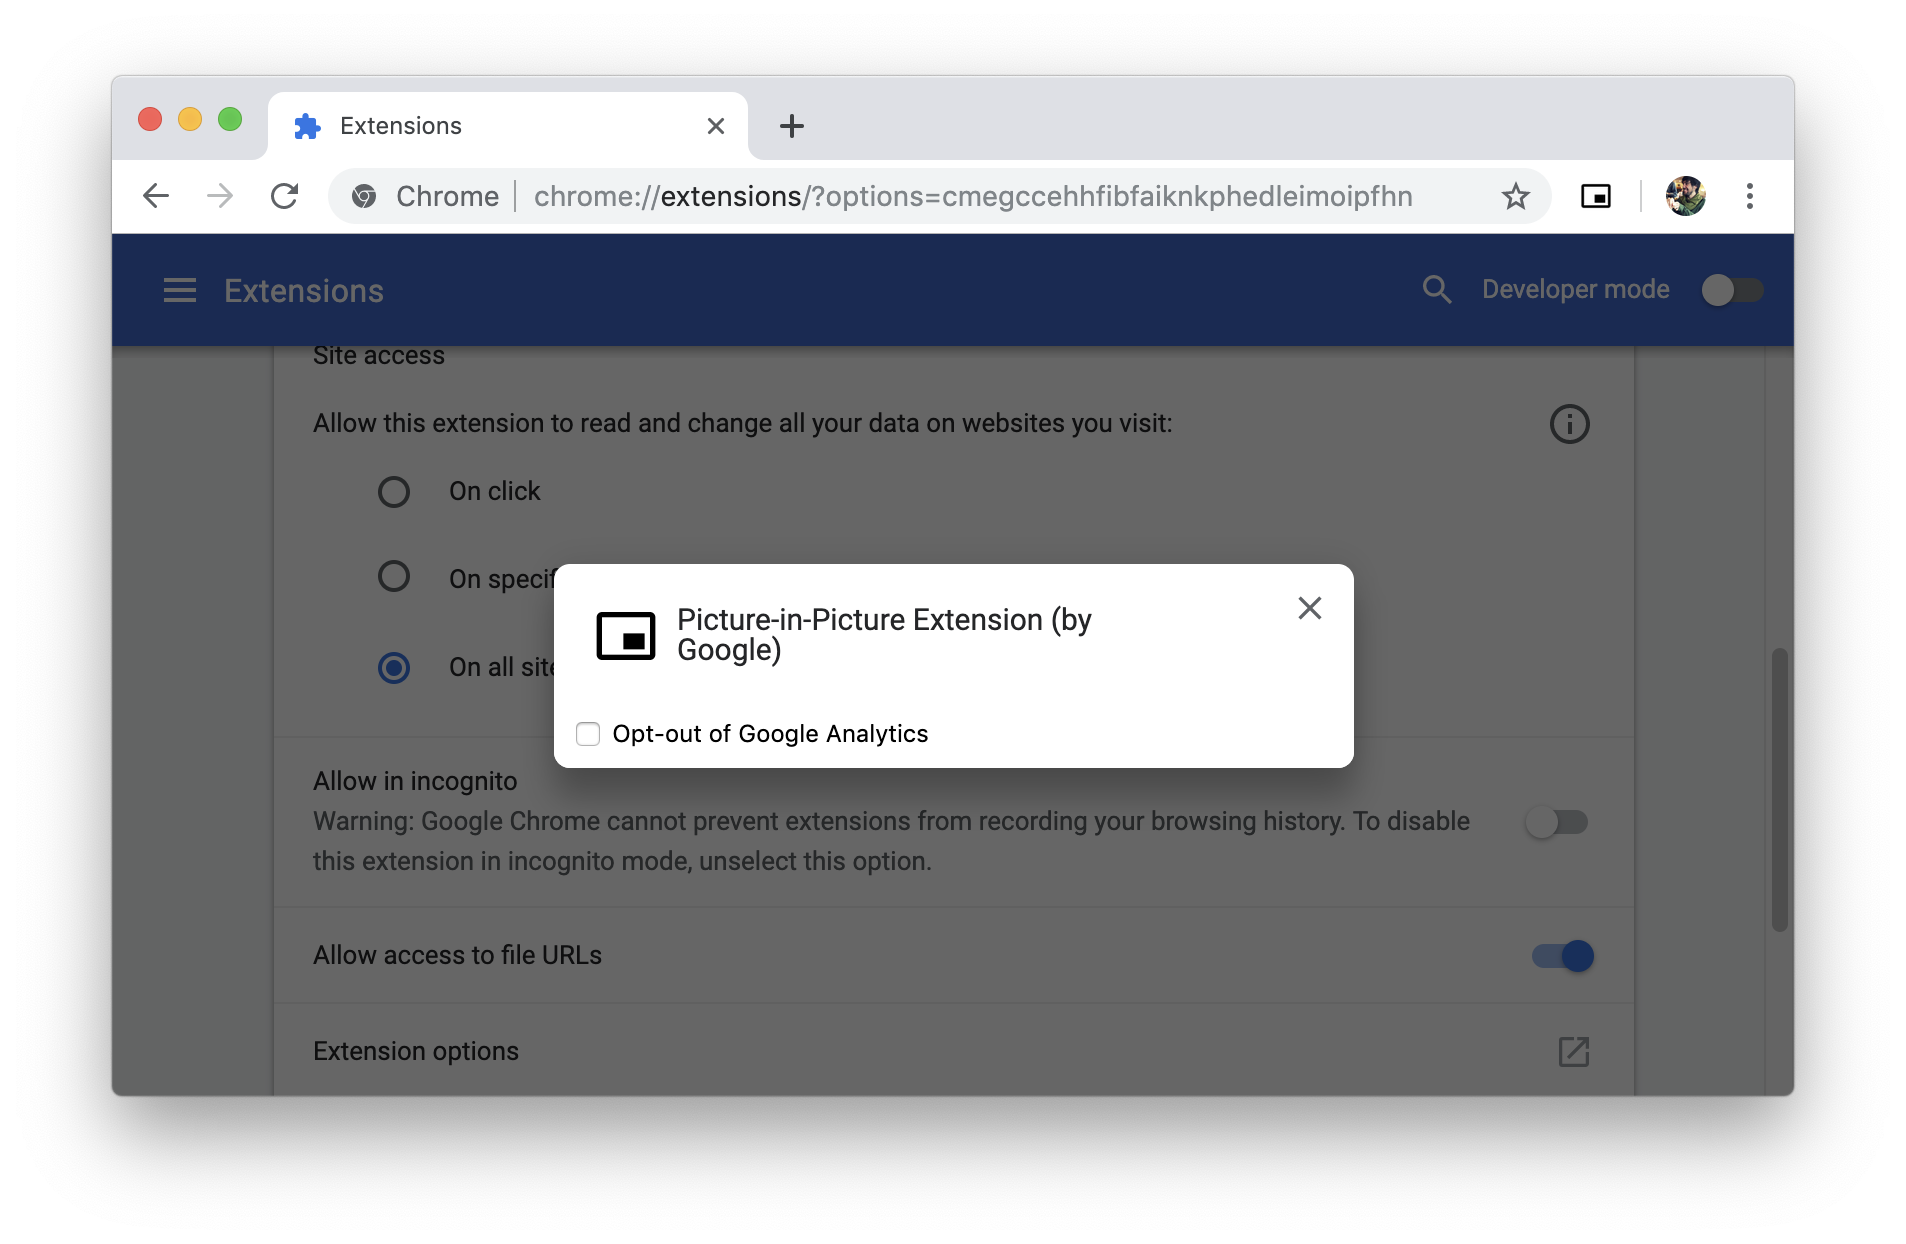Disable Allow access to file URLs
Screen dimensions: 1906x1244
coord(1563,956)
